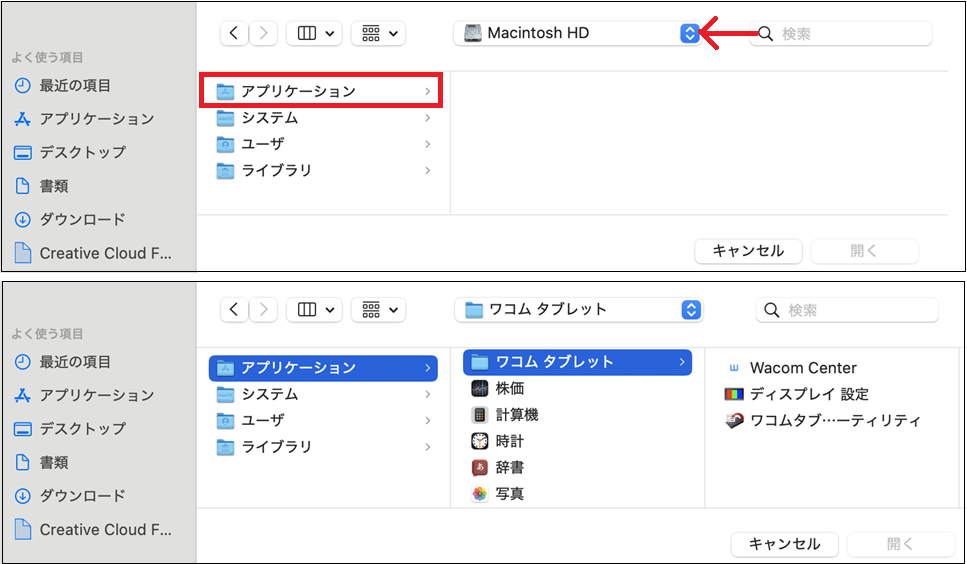The image size is (967, 564).
Task: Open column view selector in bottom dialog
Action: [x=315, y=309]
